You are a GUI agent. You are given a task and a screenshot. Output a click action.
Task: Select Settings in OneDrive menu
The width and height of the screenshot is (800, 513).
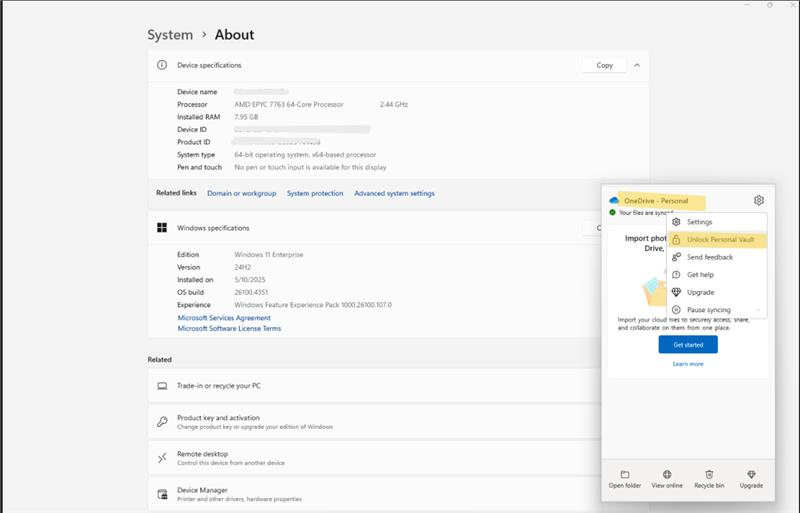[717, 222]
